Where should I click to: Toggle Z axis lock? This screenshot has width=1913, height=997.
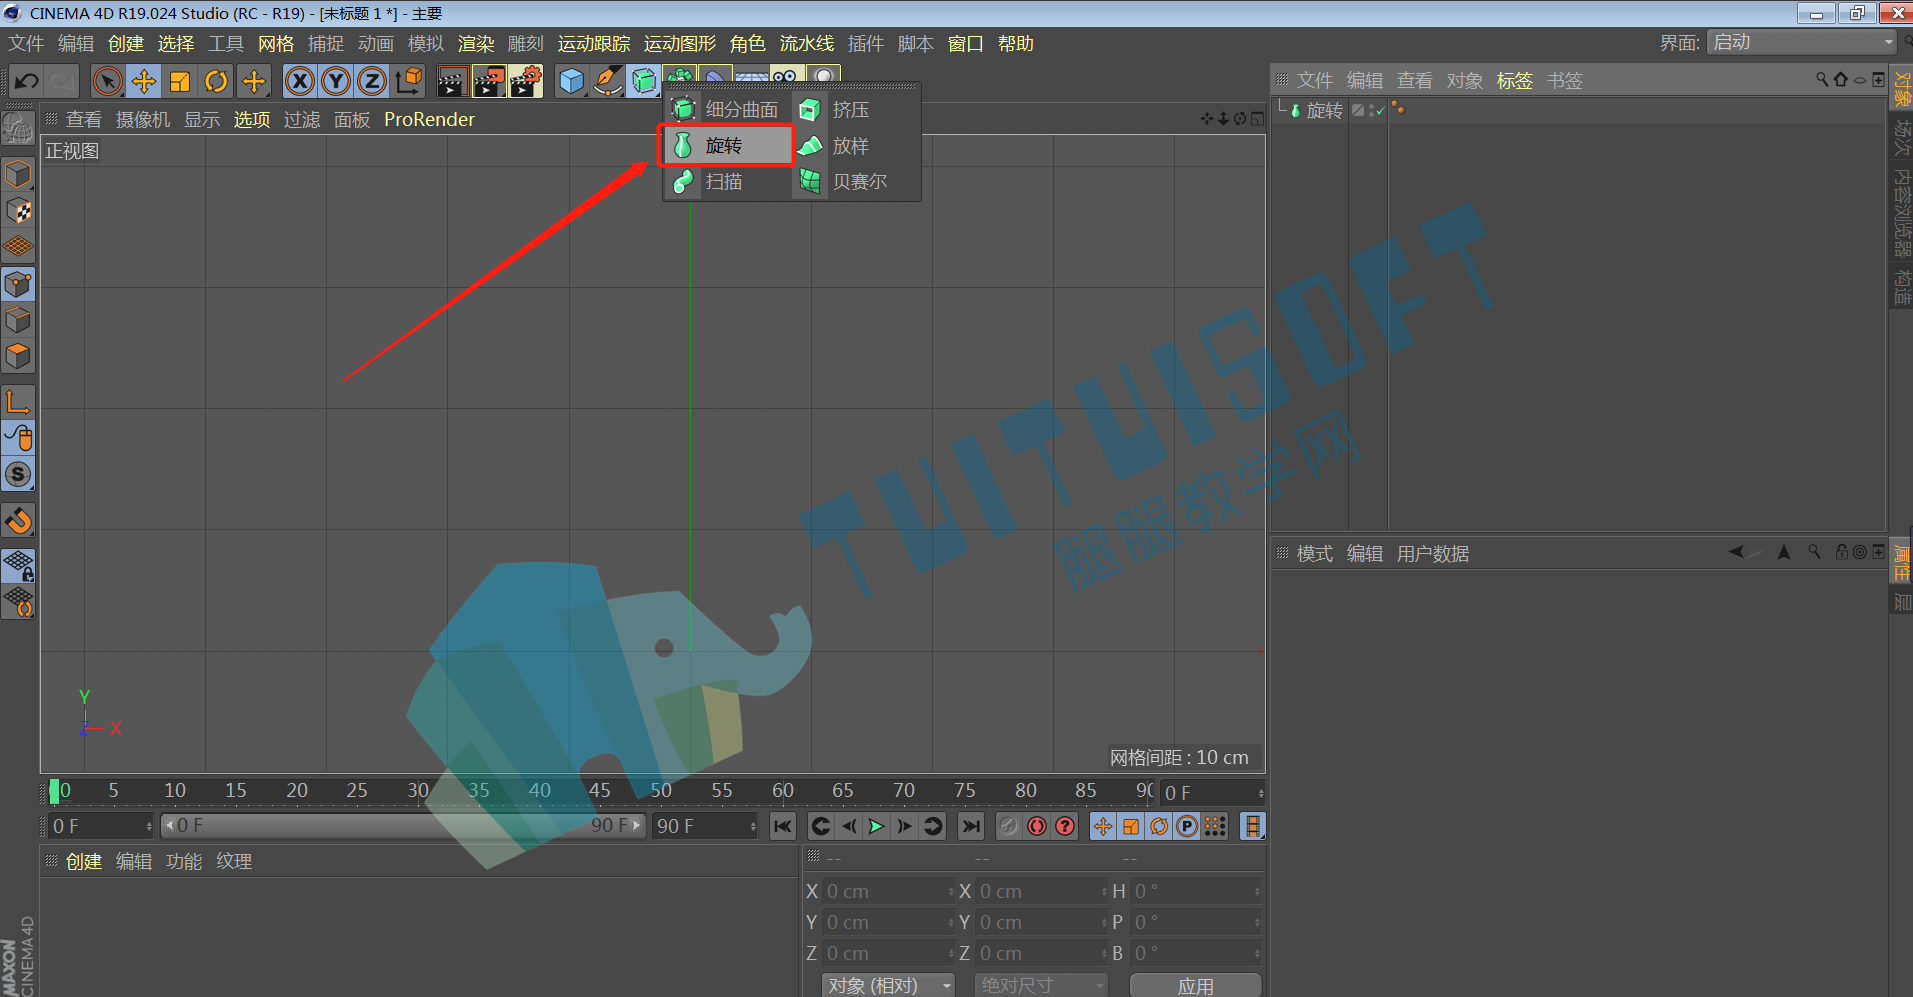click(x=372, y=81)
